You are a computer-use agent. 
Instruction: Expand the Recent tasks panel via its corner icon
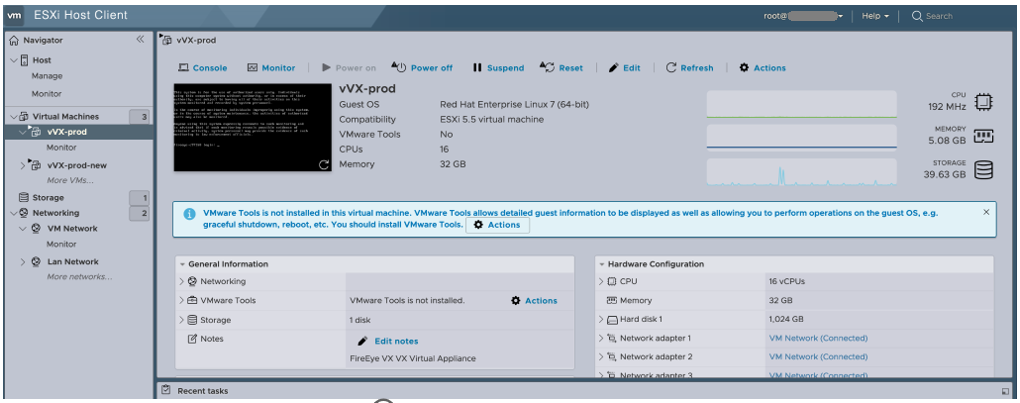point(1005,391)
